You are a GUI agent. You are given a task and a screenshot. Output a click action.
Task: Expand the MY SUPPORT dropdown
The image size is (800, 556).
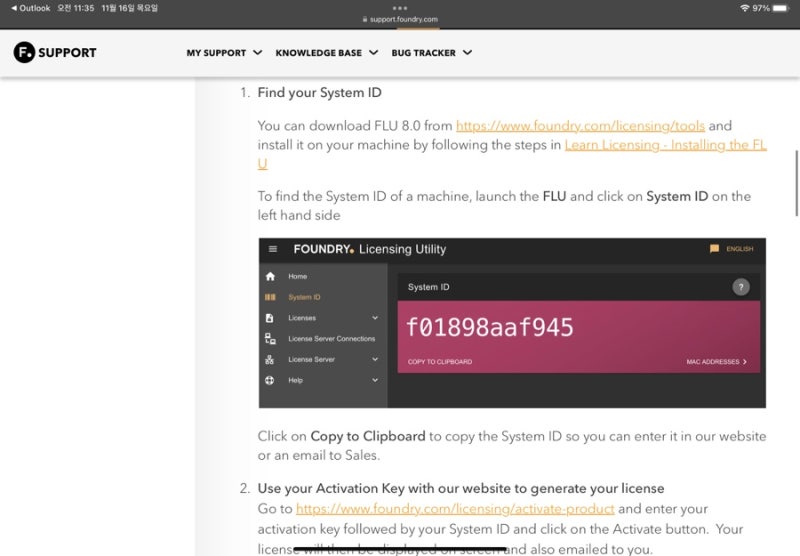tap(224, 53)
